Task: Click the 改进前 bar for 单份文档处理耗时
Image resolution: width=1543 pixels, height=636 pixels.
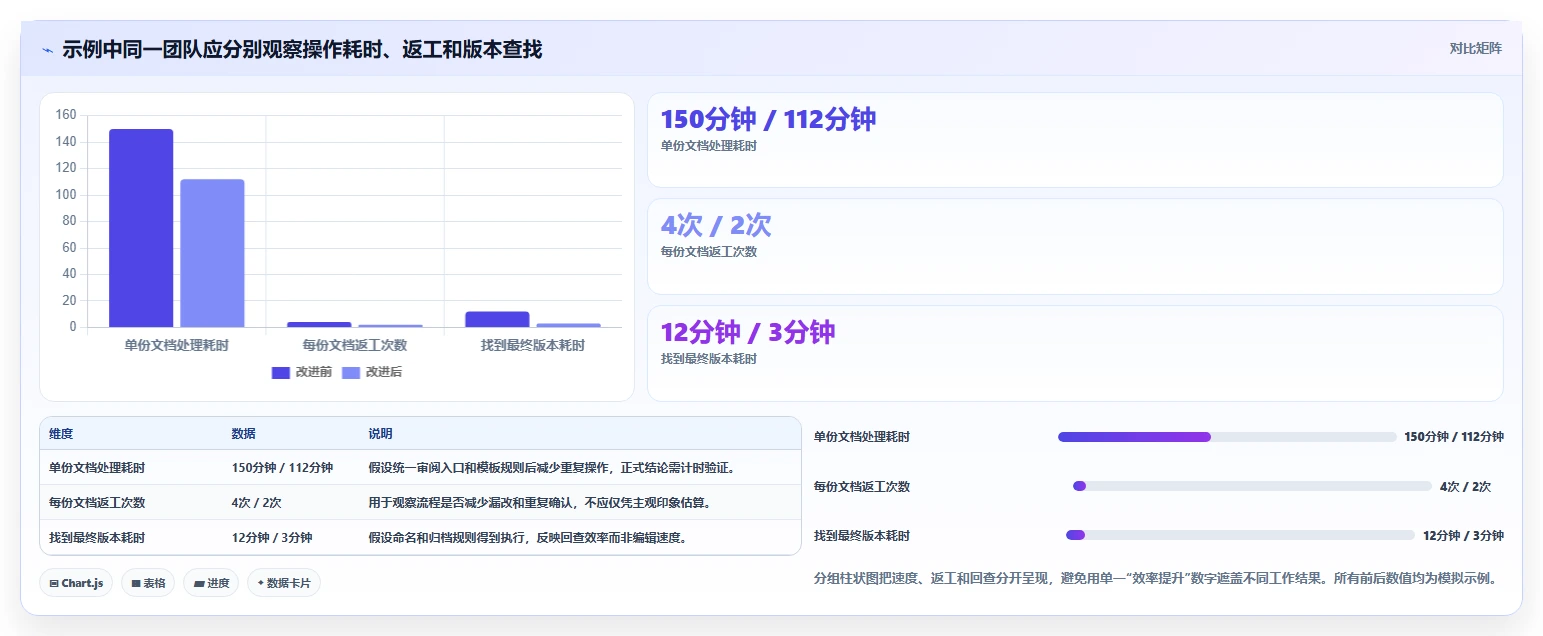Action: (141, 228)
